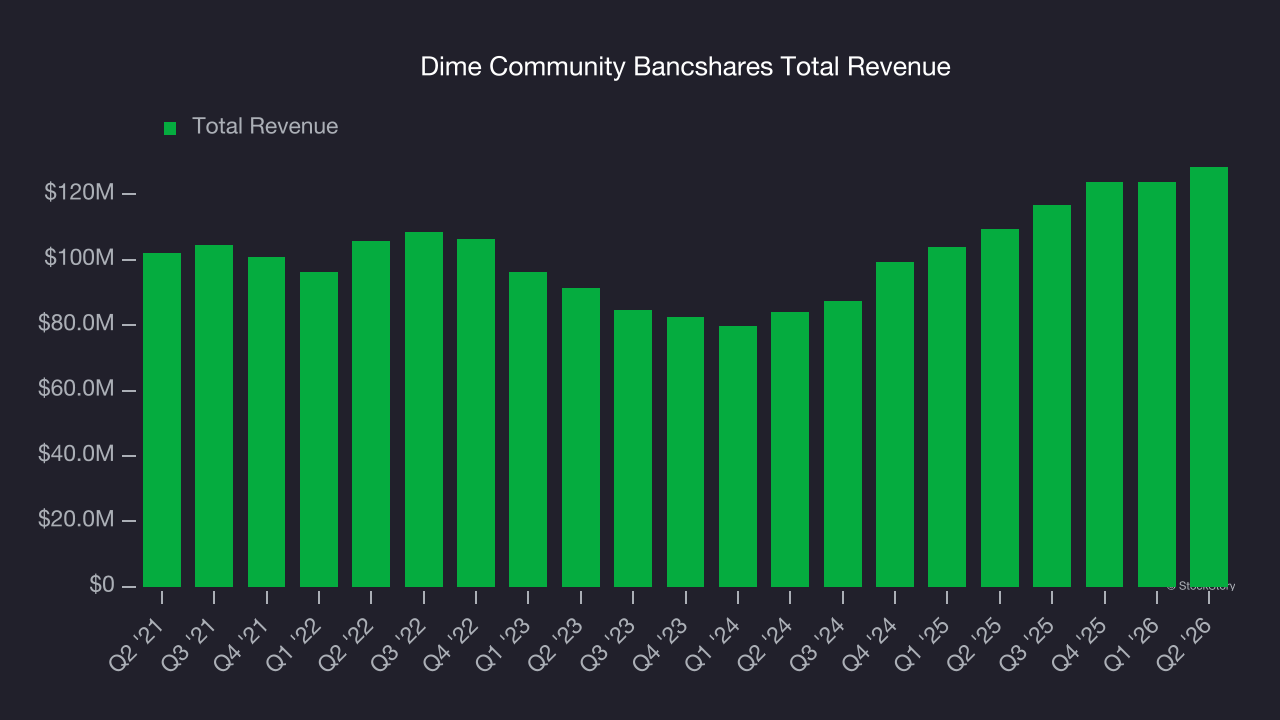The height and width of the screenshot is (720, 1280).
Task: Select the Q3 '22 revenue bar
Action: (x=424, y=409)
